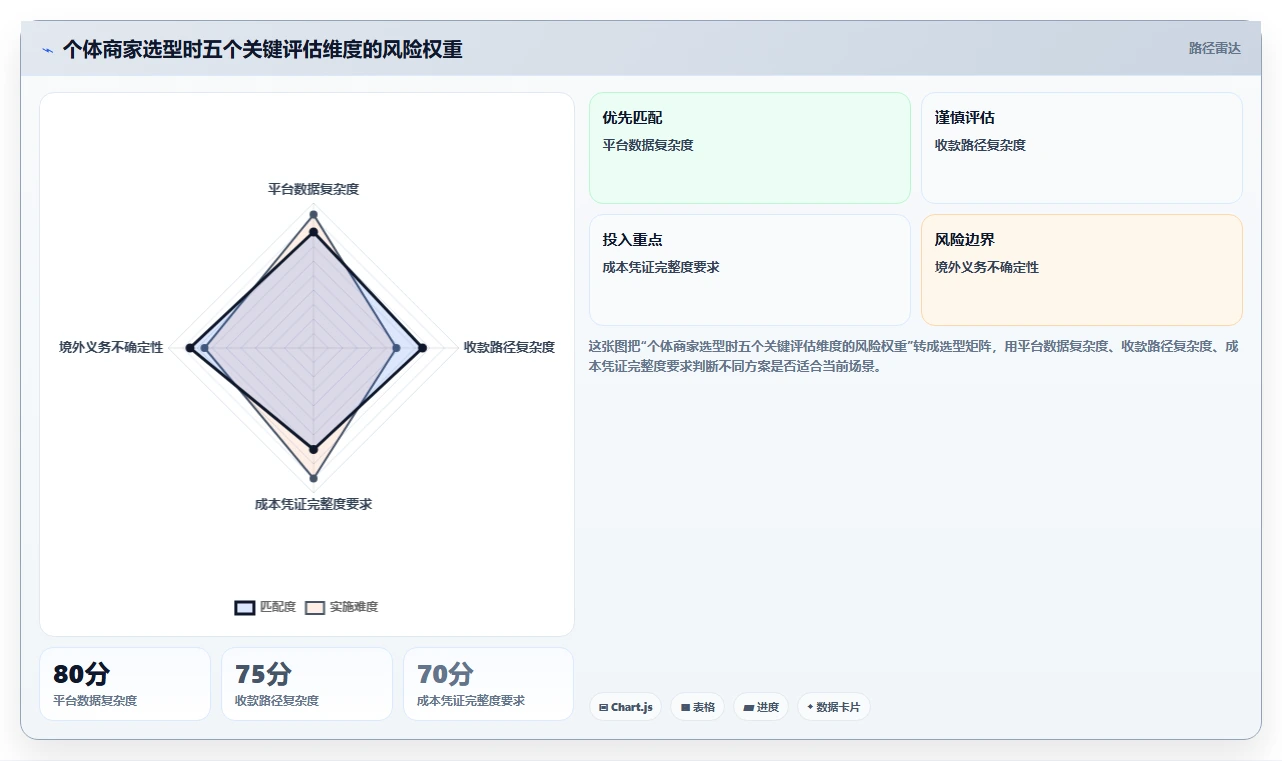The height and width of the screenshot is (761, 1282).
Task: Click the 匹配度 blue legend swatch
Action: coord(245,607)
